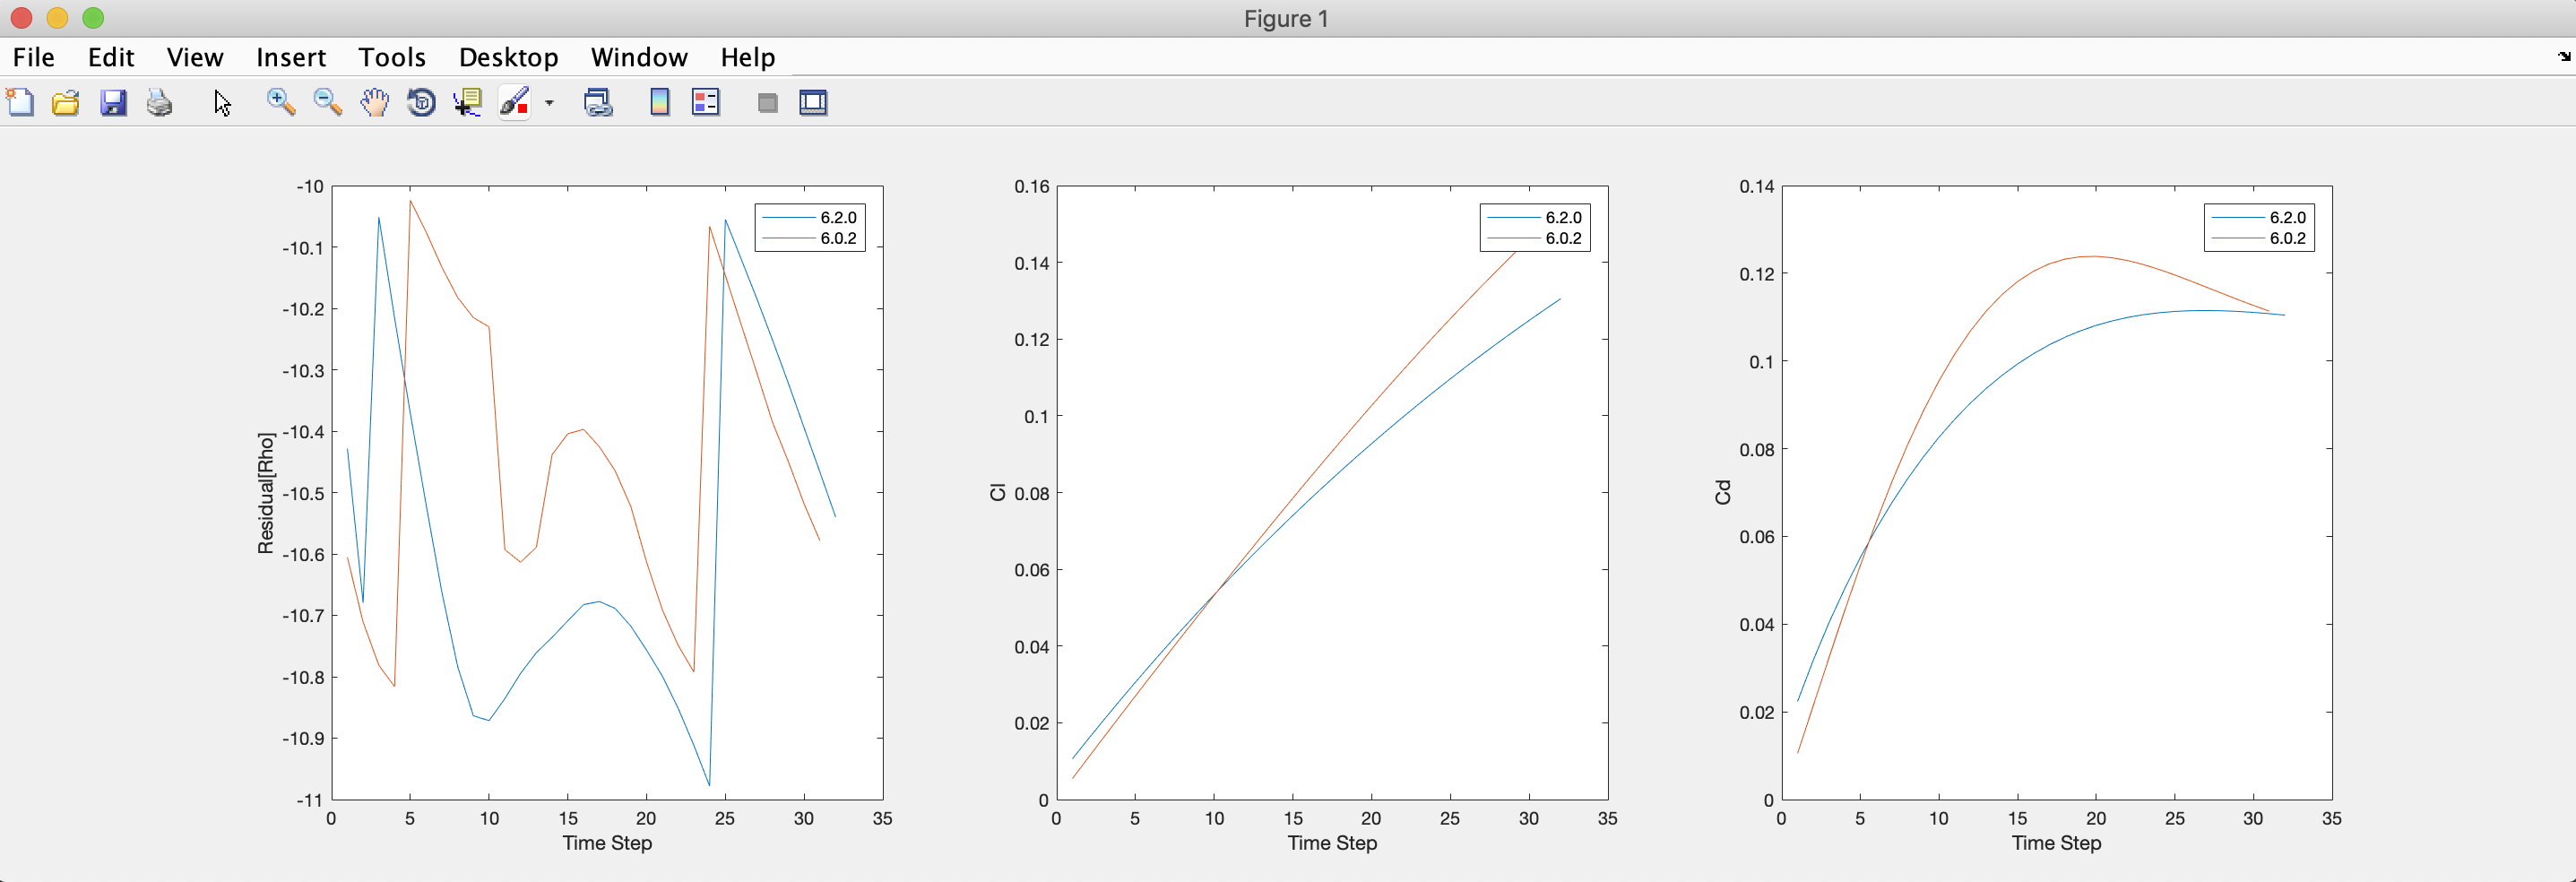Open the Insert menu
The height and width of the screenshot is (882, 2576).
click(x=291, y=57)
